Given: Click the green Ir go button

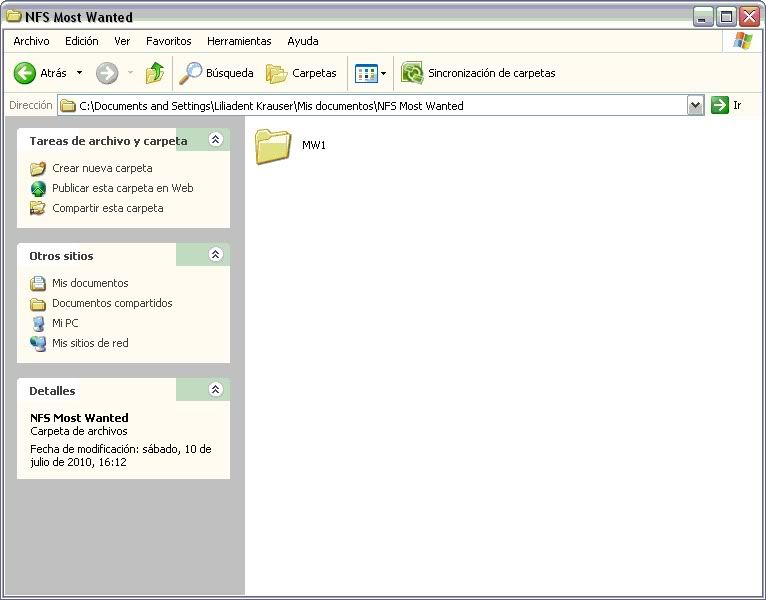Looking at the screenshot, I should click(x=727, y=105).
